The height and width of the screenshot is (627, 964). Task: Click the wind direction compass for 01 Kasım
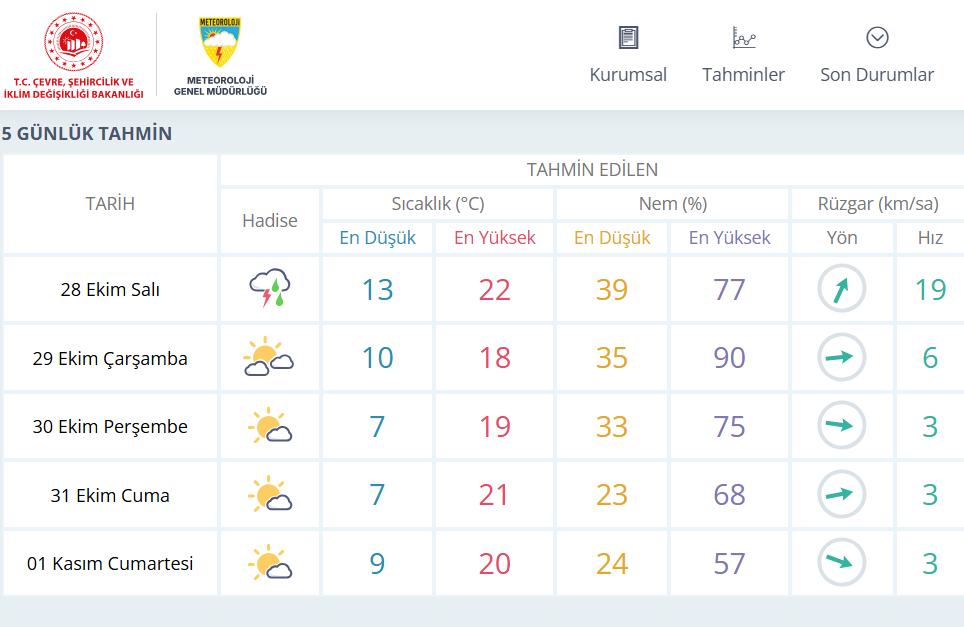pyautogui.click(x=842, y=563)
